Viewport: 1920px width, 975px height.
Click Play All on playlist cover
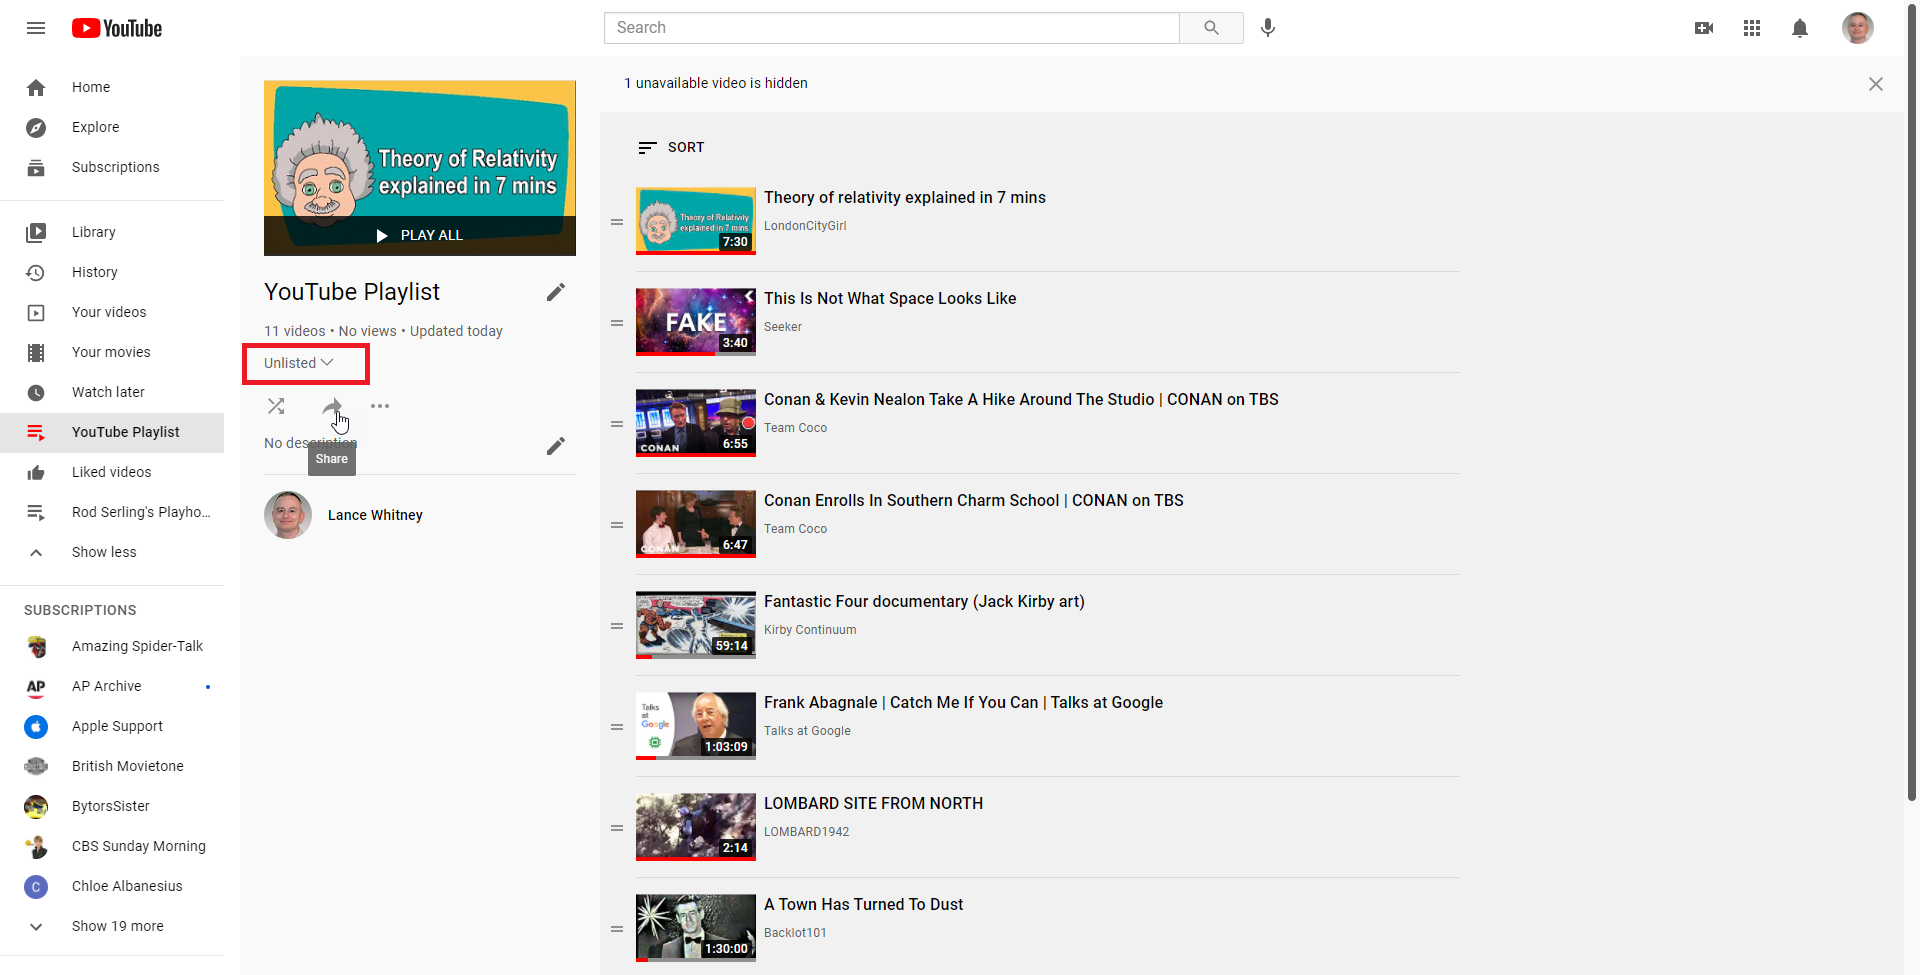click(x=420, y=236)
